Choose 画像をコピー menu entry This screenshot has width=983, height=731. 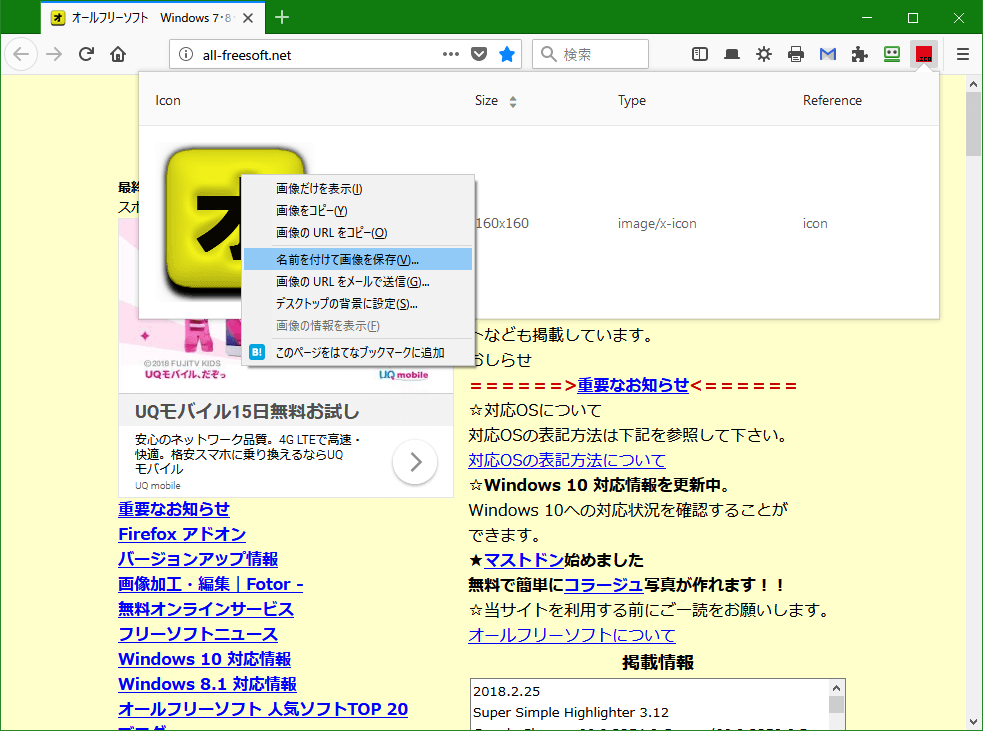tap(357, 211)
